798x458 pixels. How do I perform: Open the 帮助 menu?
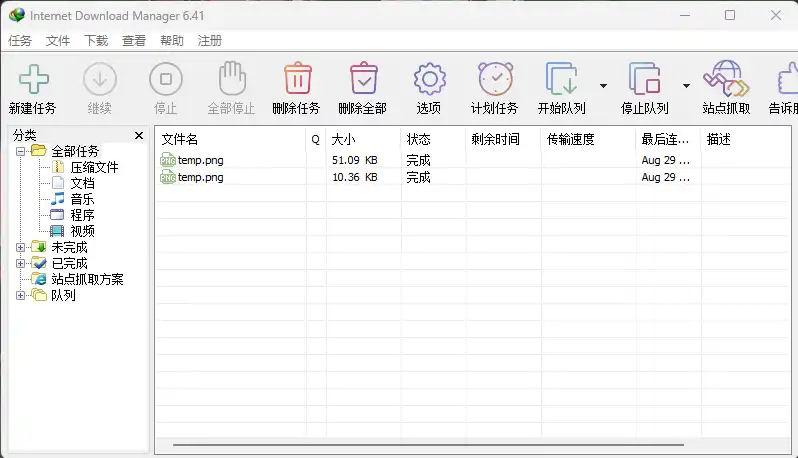click(172, 41)
